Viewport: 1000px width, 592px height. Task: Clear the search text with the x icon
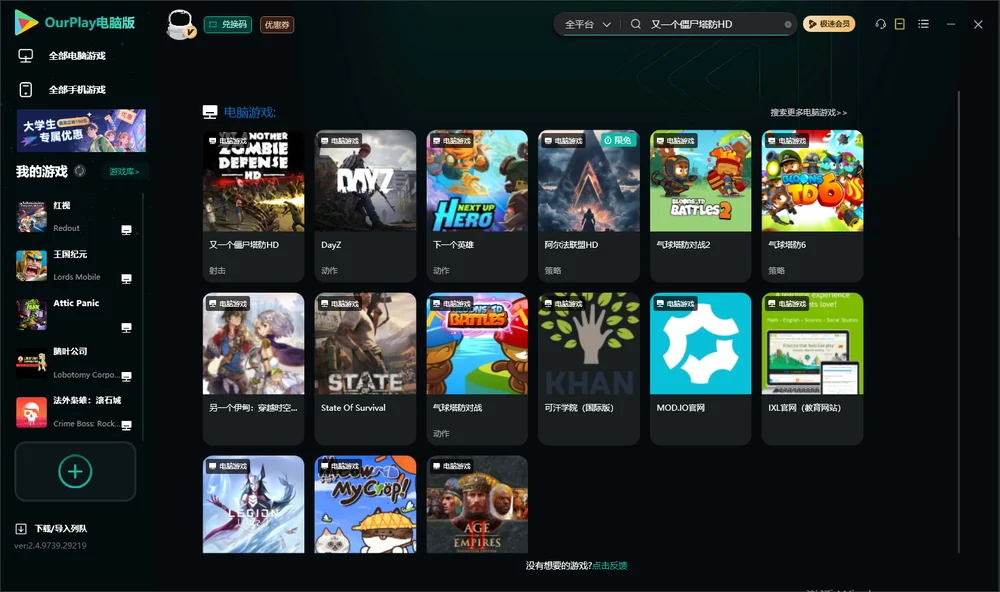(788, 25)
